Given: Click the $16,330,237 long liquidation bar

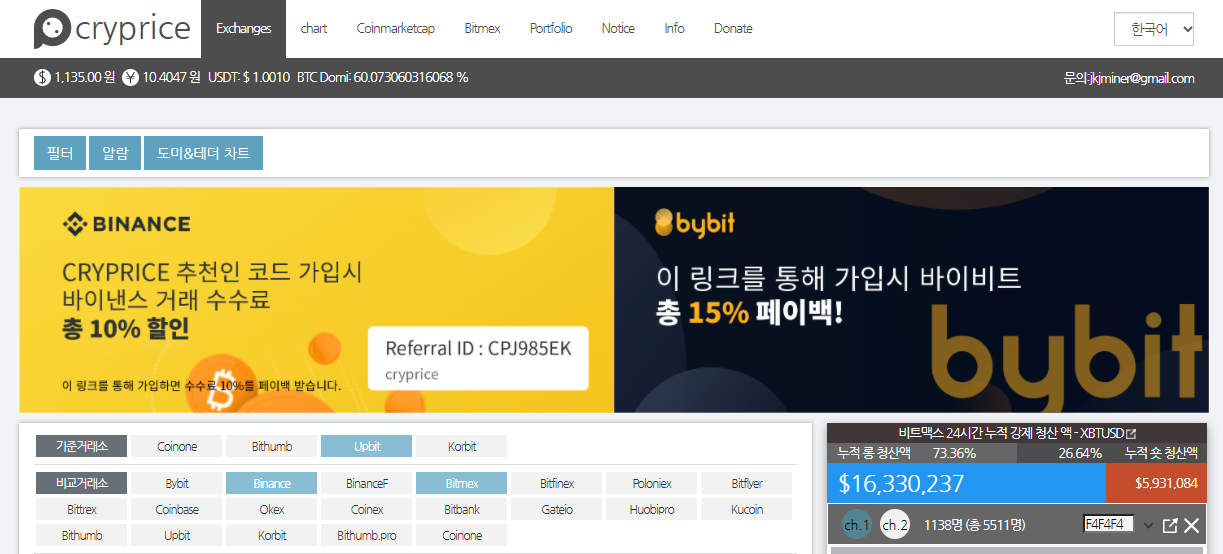Looking at the screenshot, I should [x=966, y=483].
